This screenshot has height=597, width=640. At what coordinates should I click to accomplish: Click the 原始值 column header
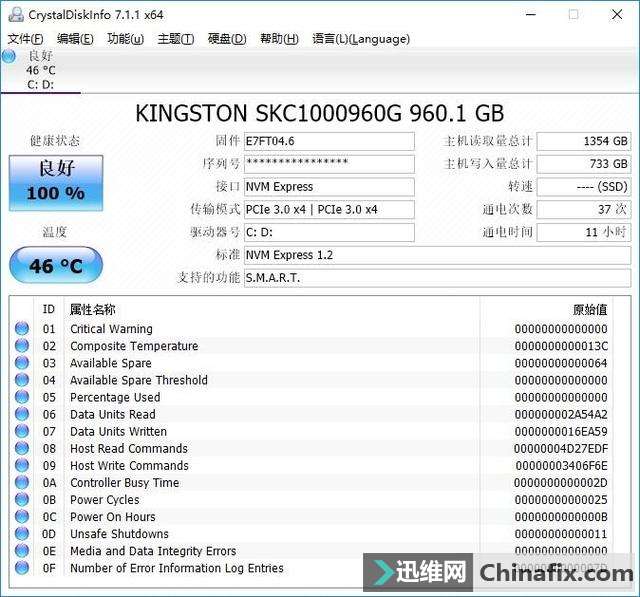pos(590,309)
